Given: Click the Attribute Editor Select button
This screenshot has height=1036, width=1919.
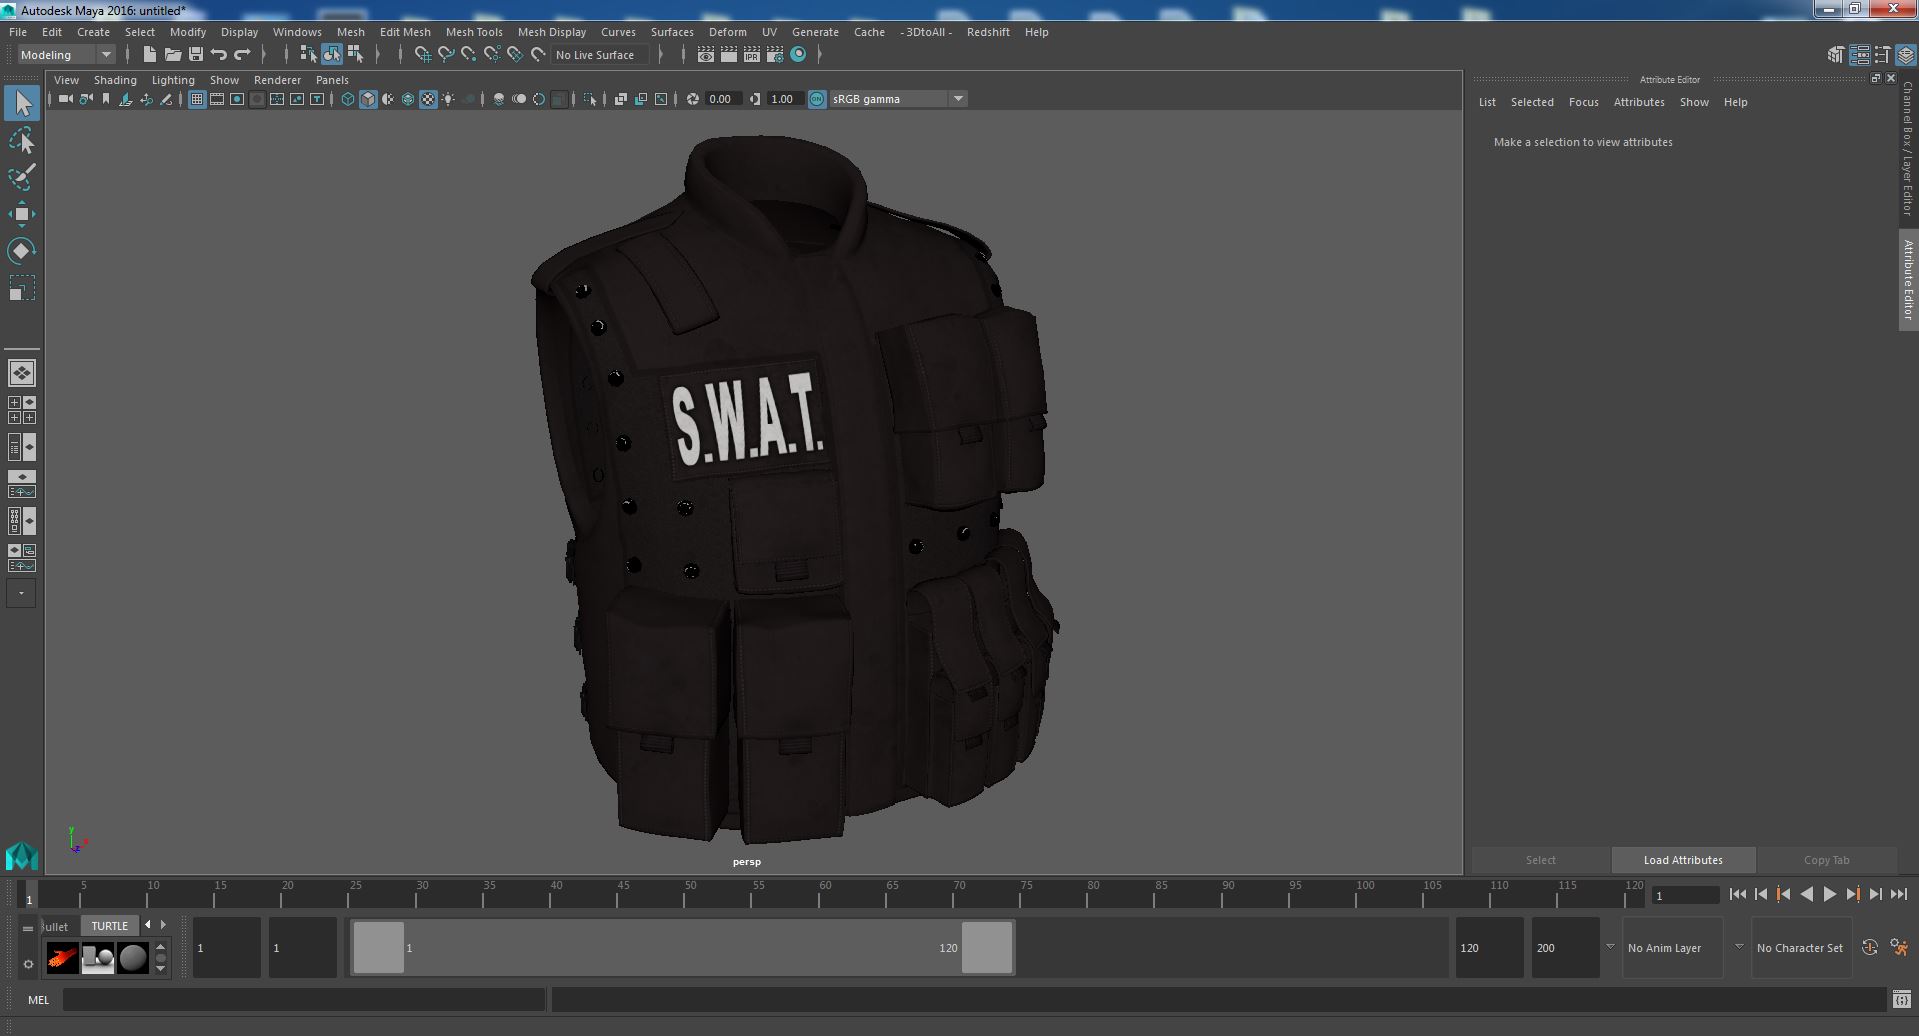Looking at the screenshot, I should [1540, 860].
